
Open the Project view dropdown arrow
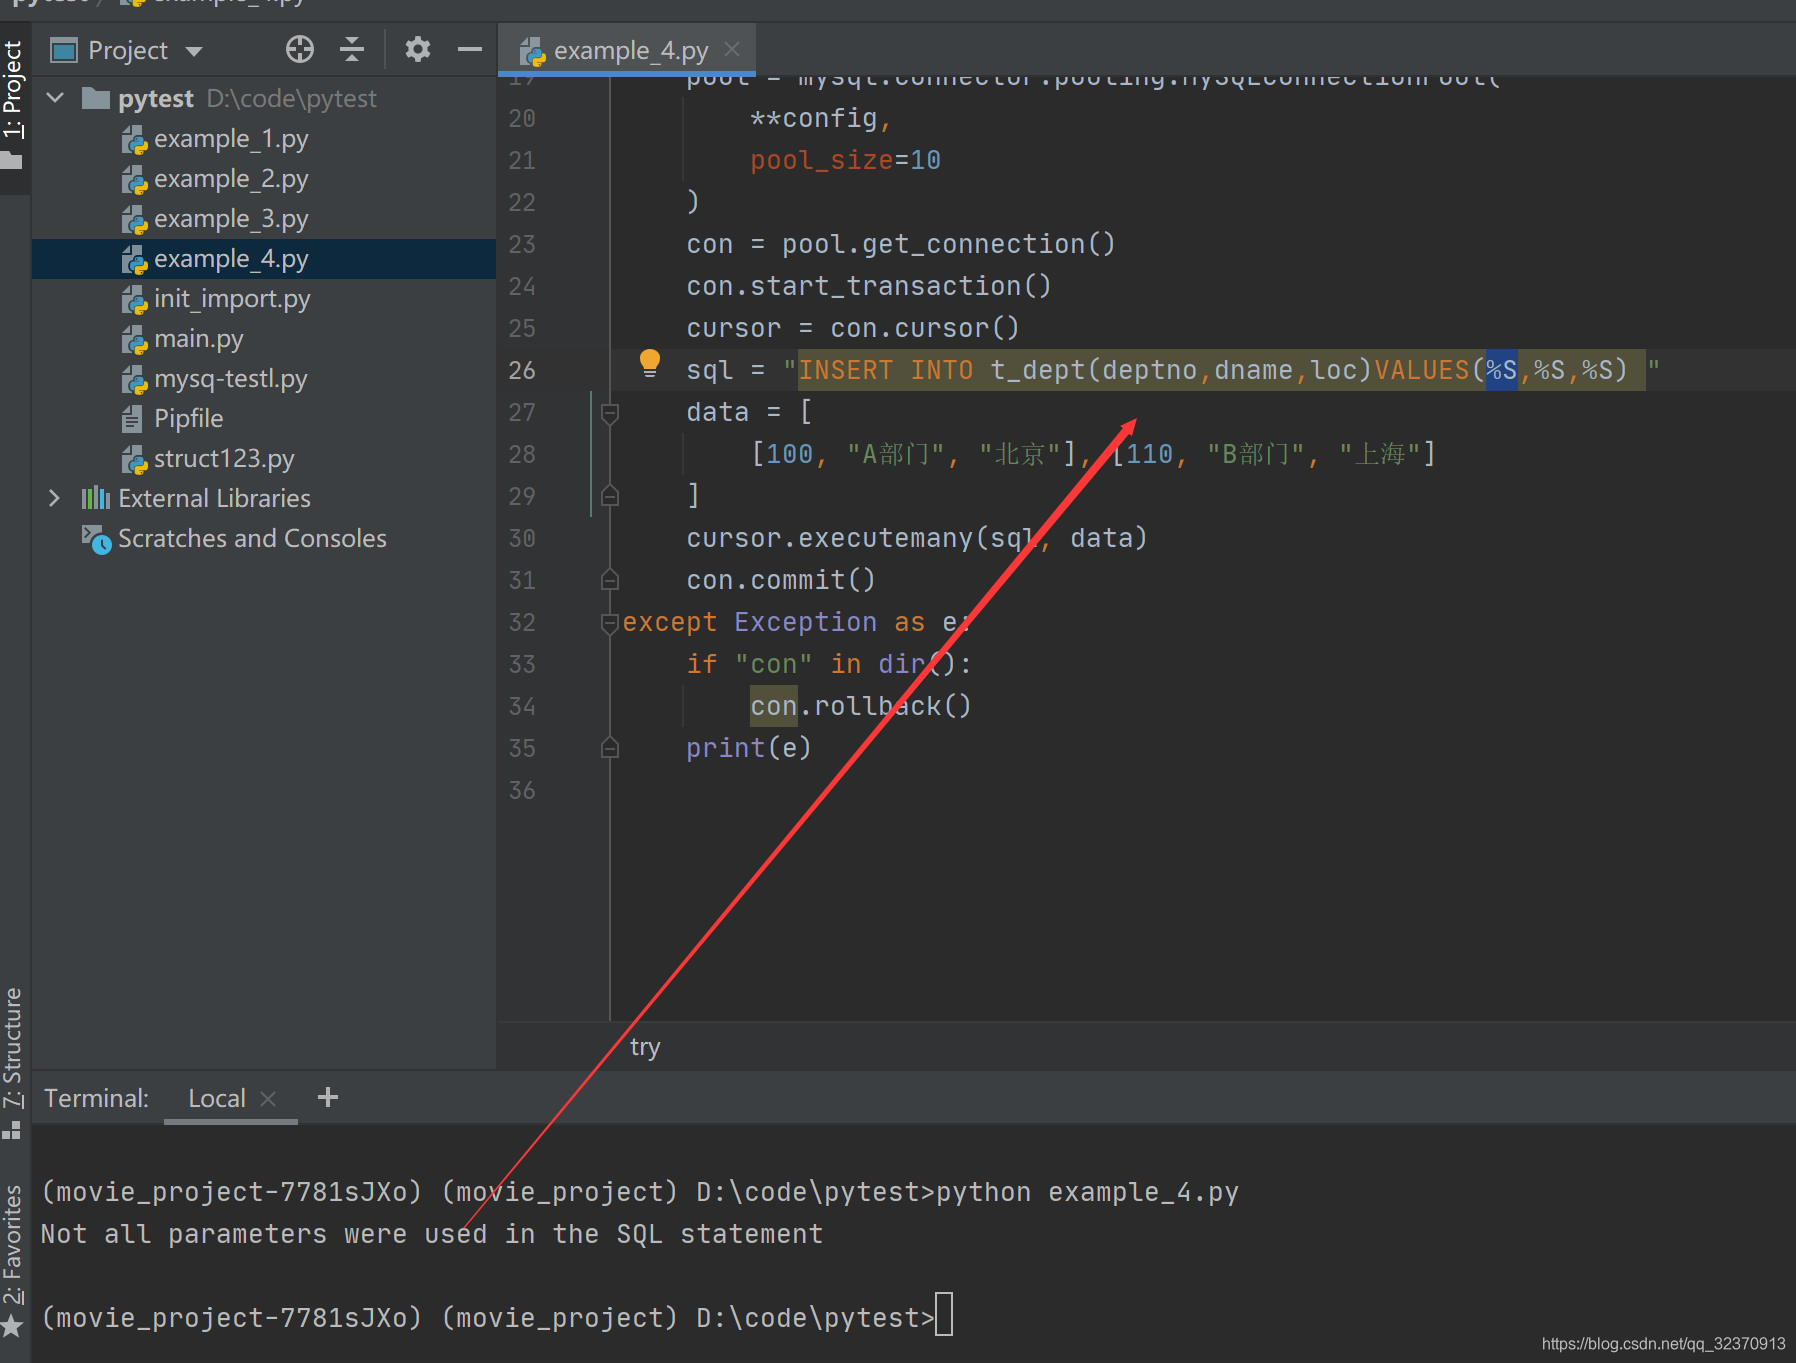[194, 51]
